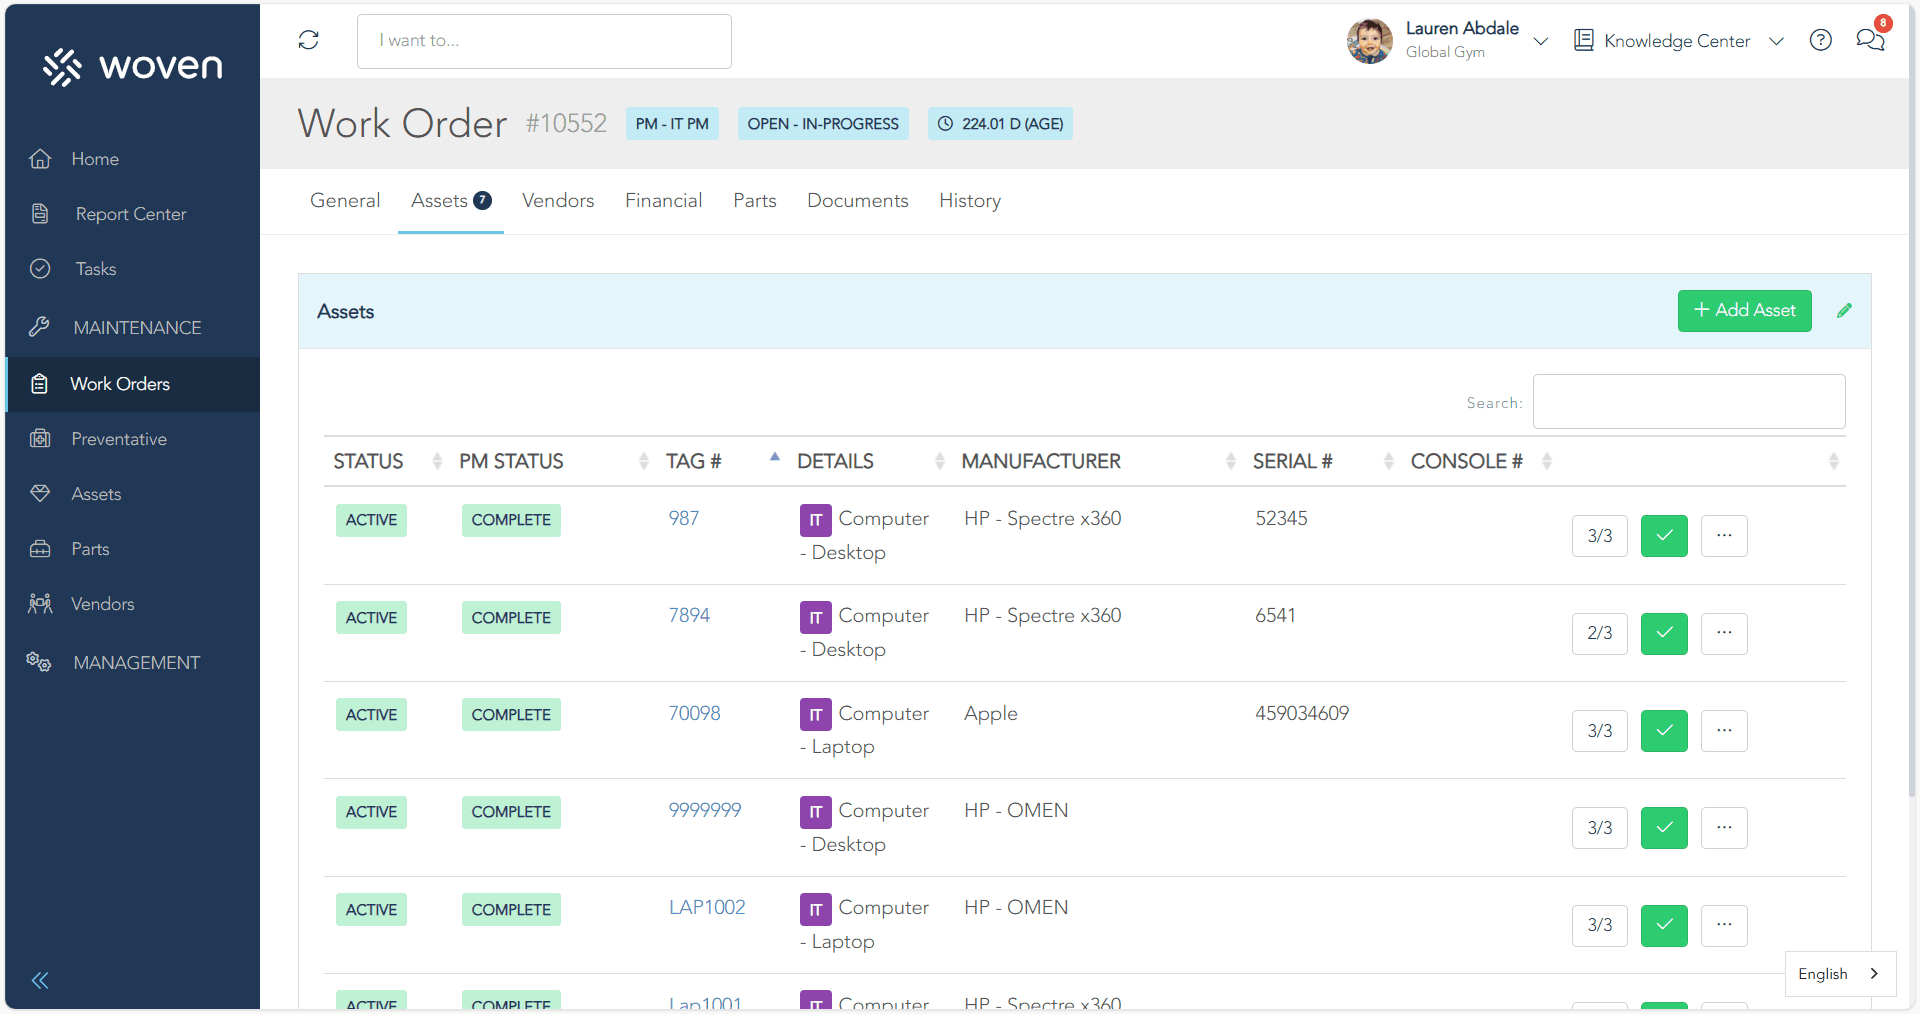Click the IT icon in the tag 987 row
The height and width of the screenshot is (1014, 1920).
pyautogui.click(x=815, y=520)
